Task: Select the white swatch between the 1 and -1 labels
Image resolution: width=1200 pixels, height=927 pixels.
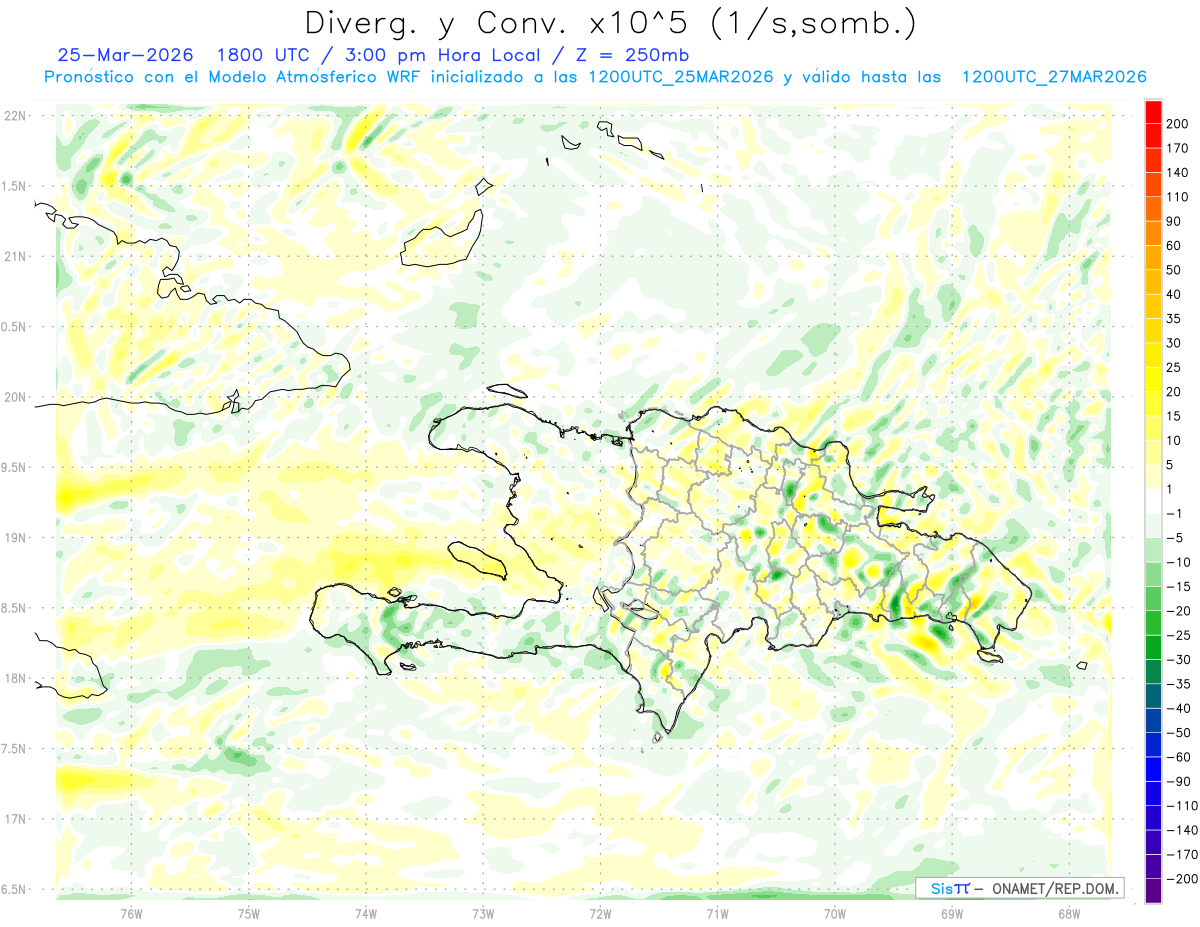Action: (x=1153, y=500)
